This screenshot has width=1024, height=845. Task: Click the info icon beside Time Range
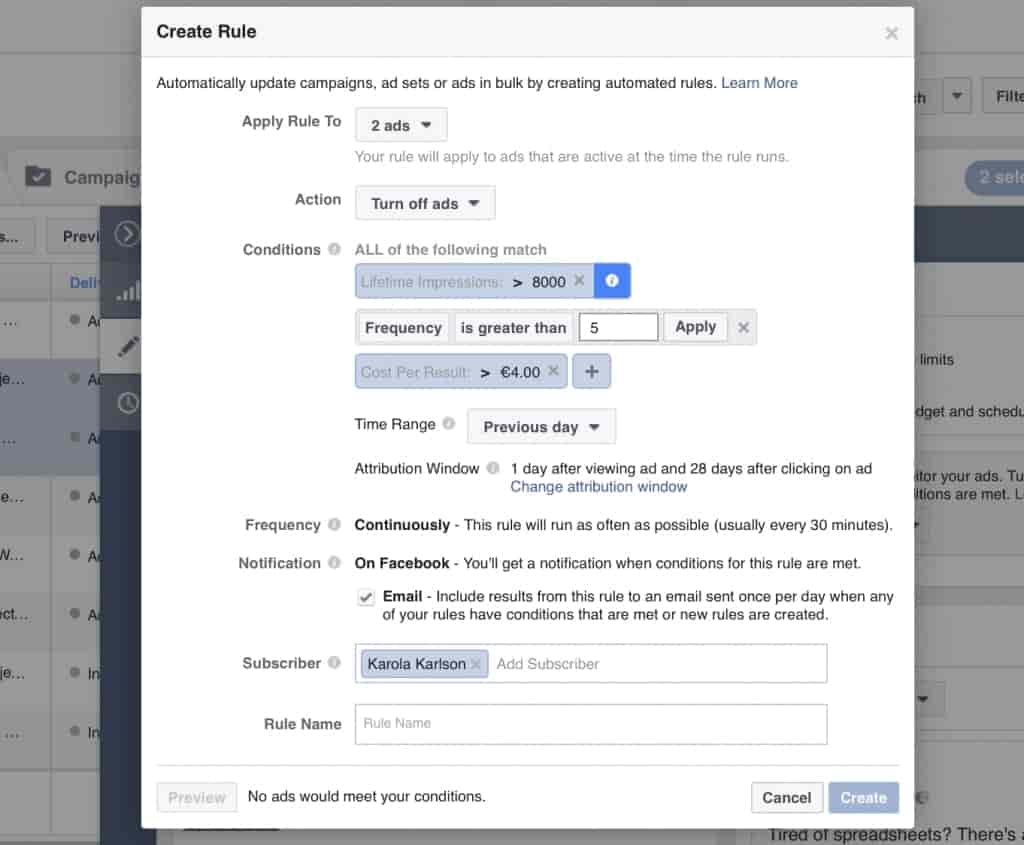[449, 424]
